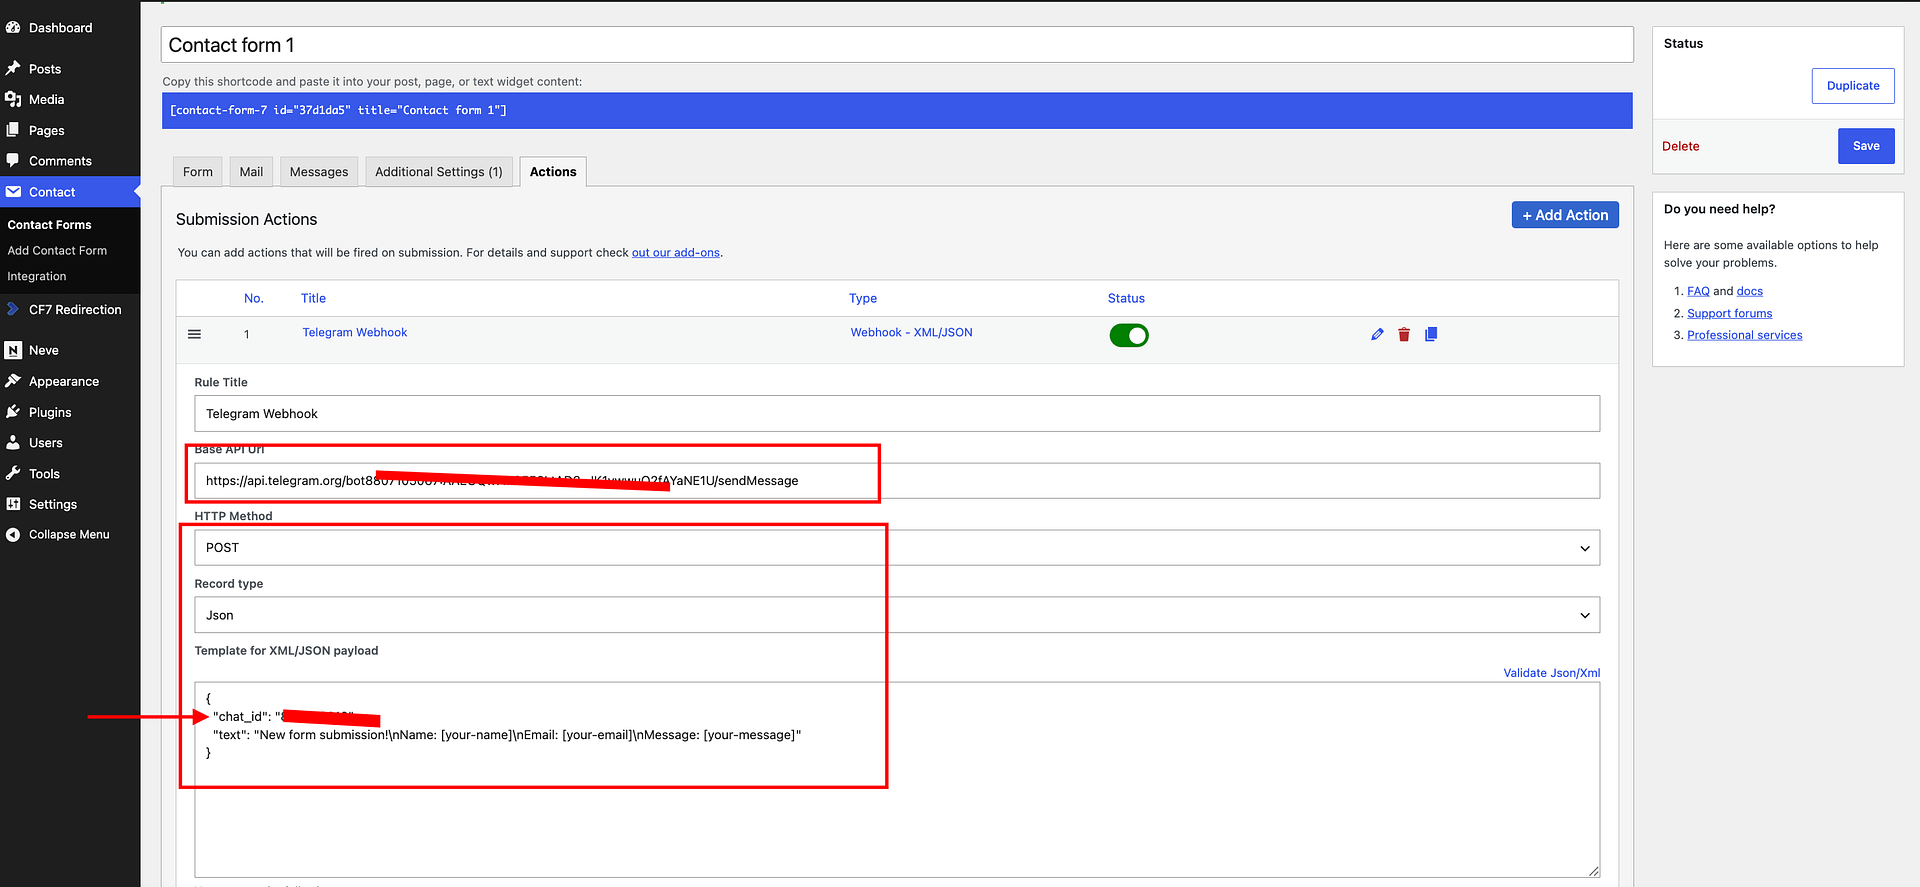The width and height of the screenshot is (1920, 887).
Task: Switch to the Form tab
Action: pos(198,172)
